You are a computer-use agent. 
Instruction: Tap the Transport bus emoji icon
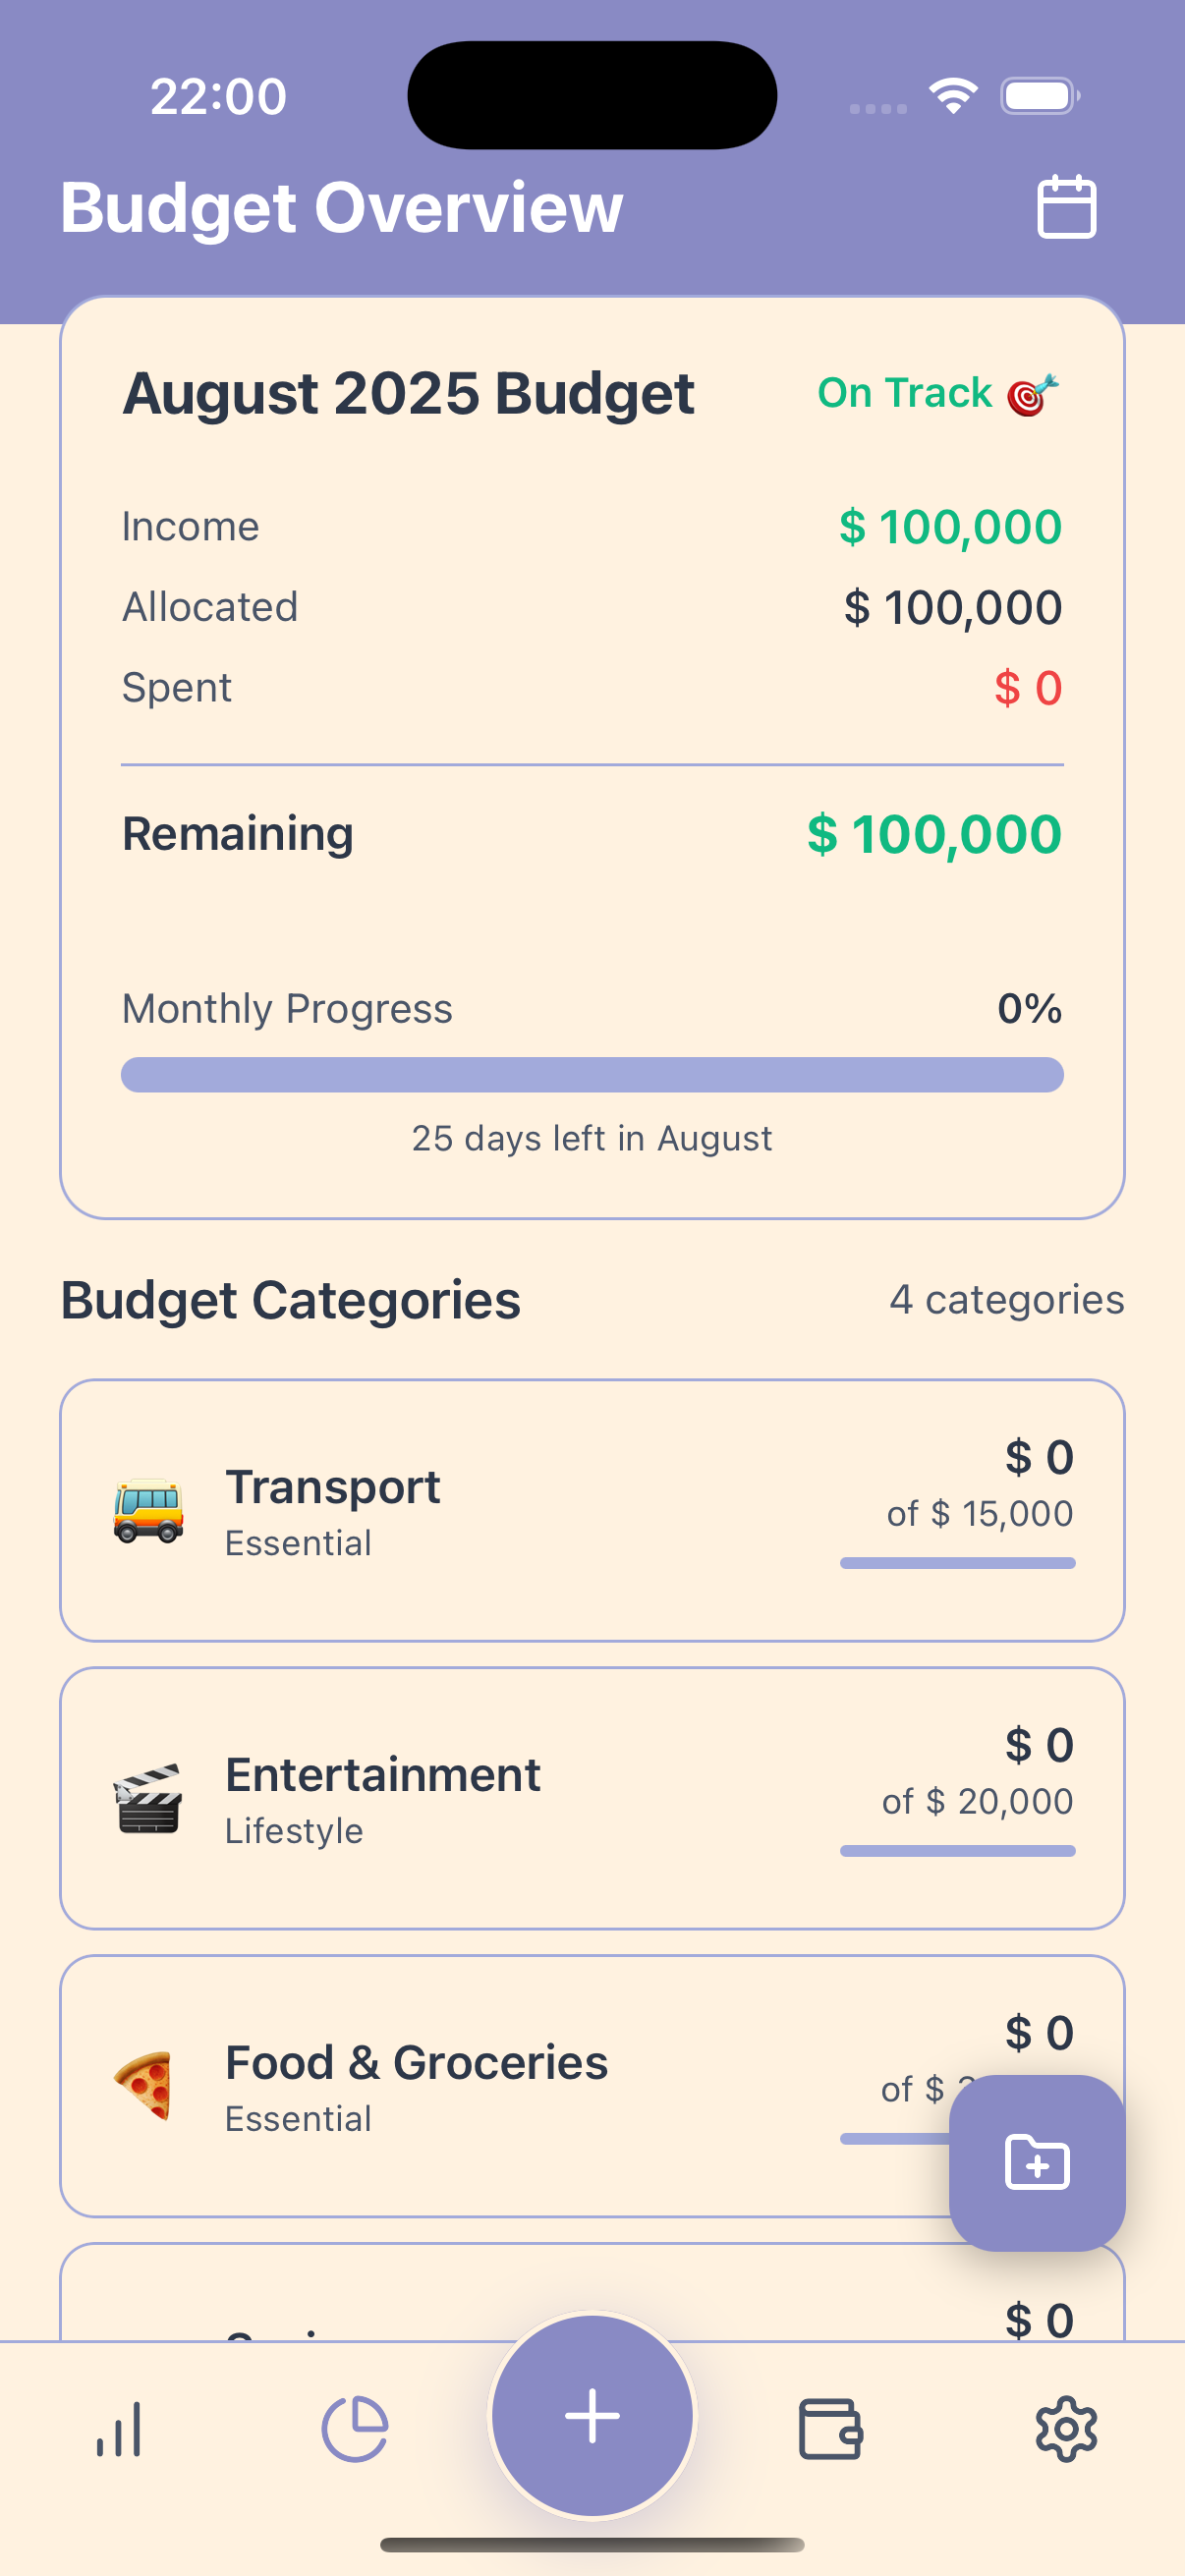pos(148,1511)
